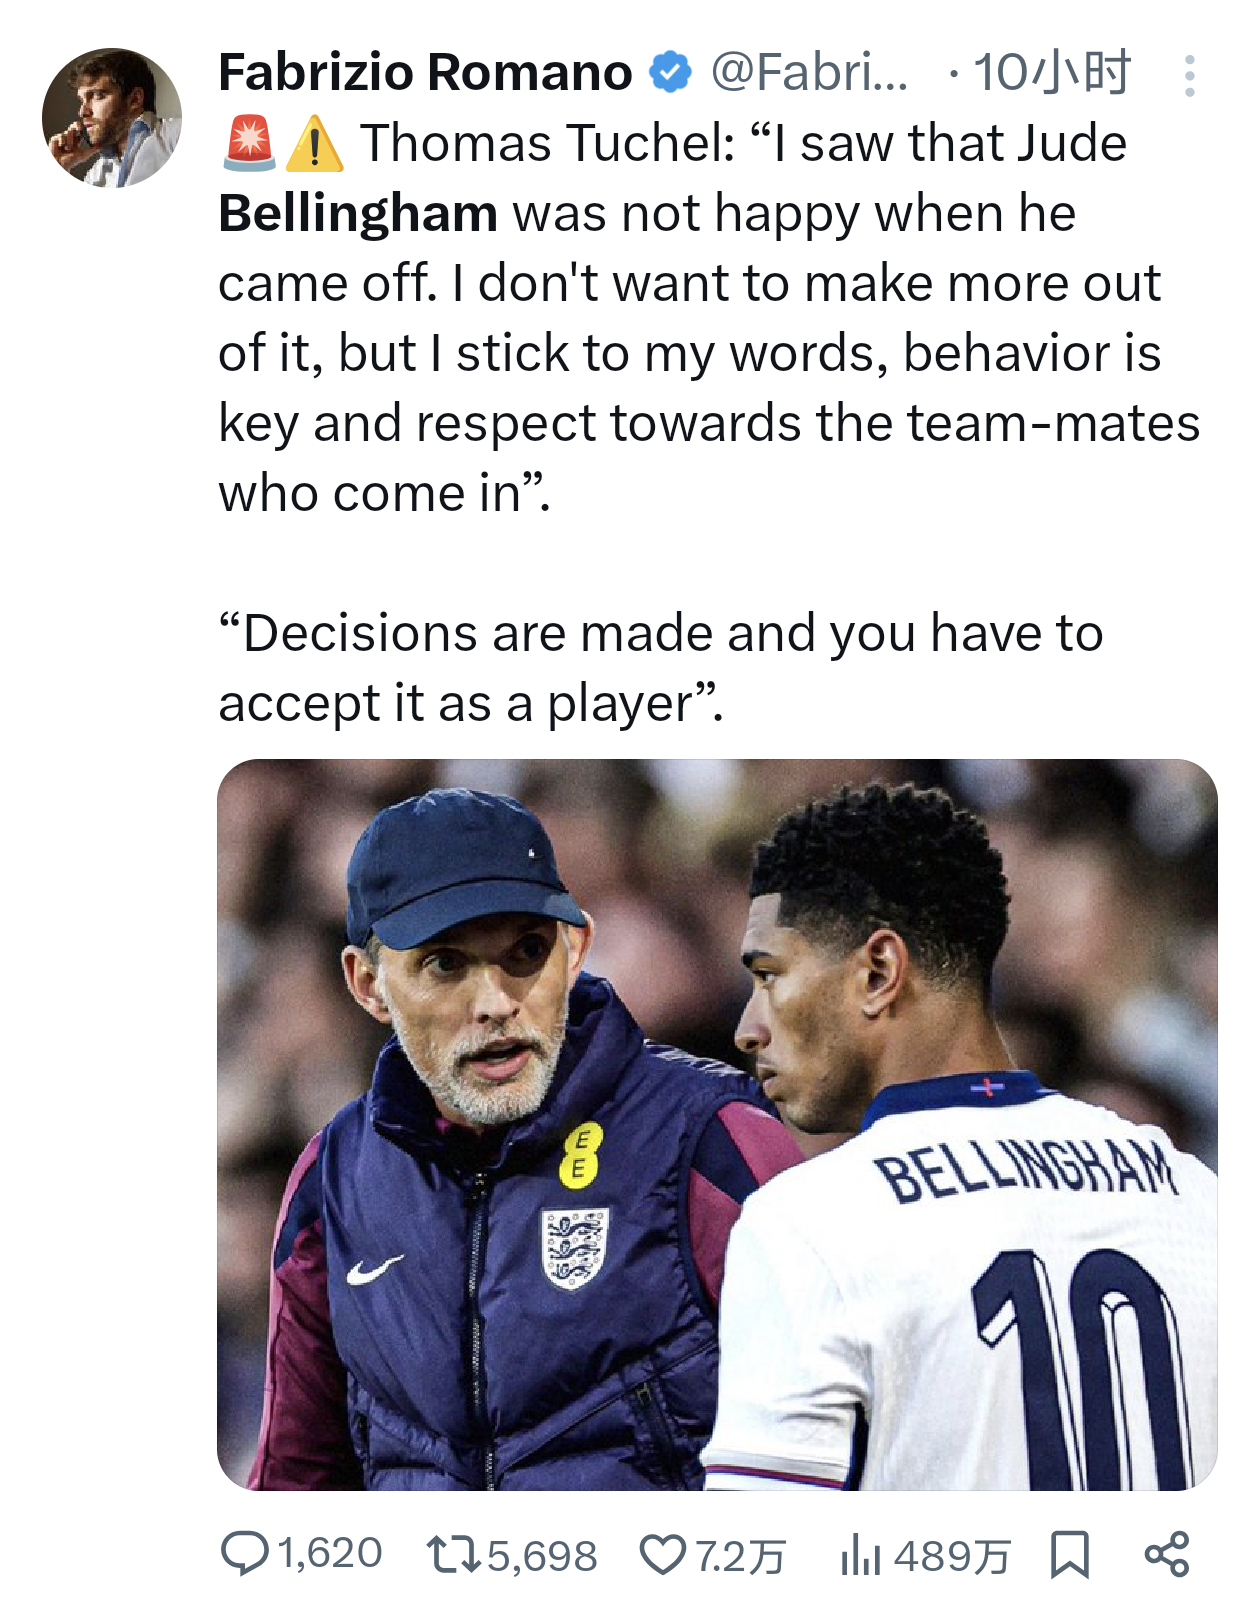This screenshot has height=1608, width=1260.
Task: Click the yellow warning sign emoji
Action: click(314, 144)
